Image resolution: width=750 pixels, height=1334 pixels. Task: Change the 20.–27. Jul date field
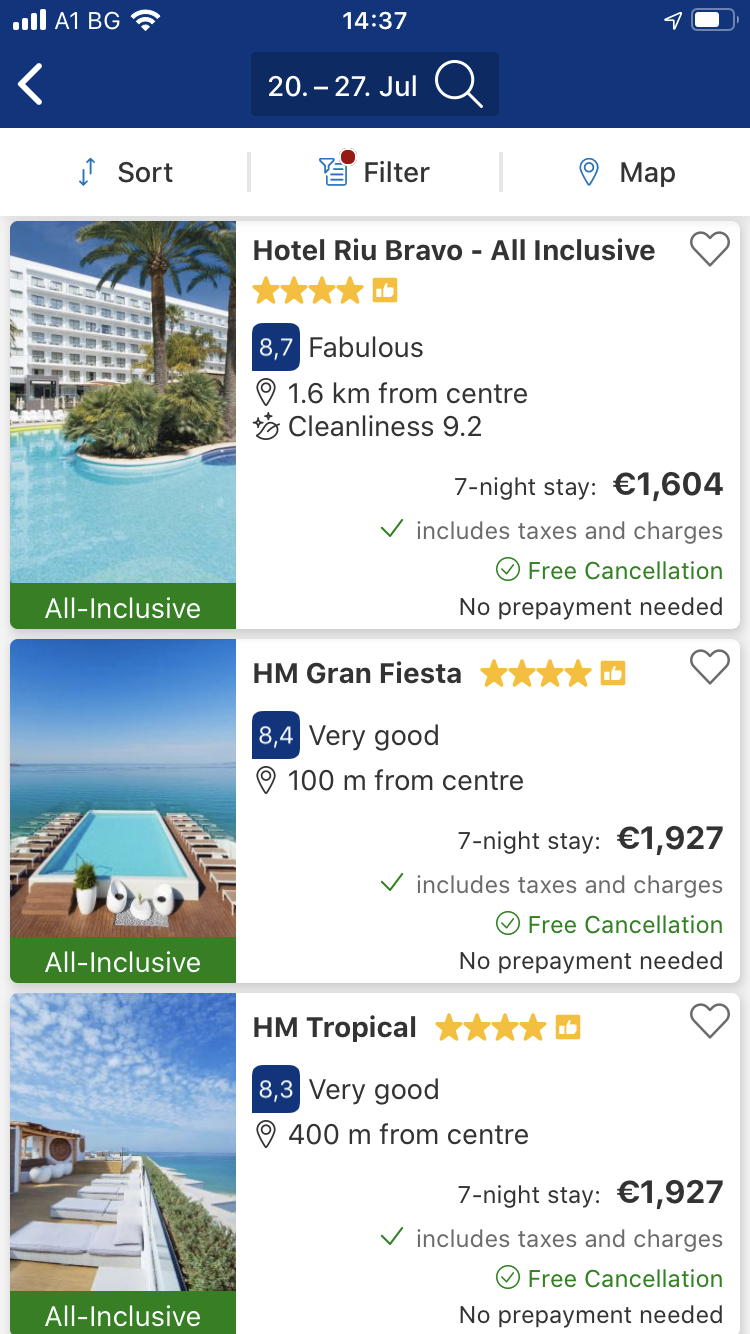coord(342,85)
